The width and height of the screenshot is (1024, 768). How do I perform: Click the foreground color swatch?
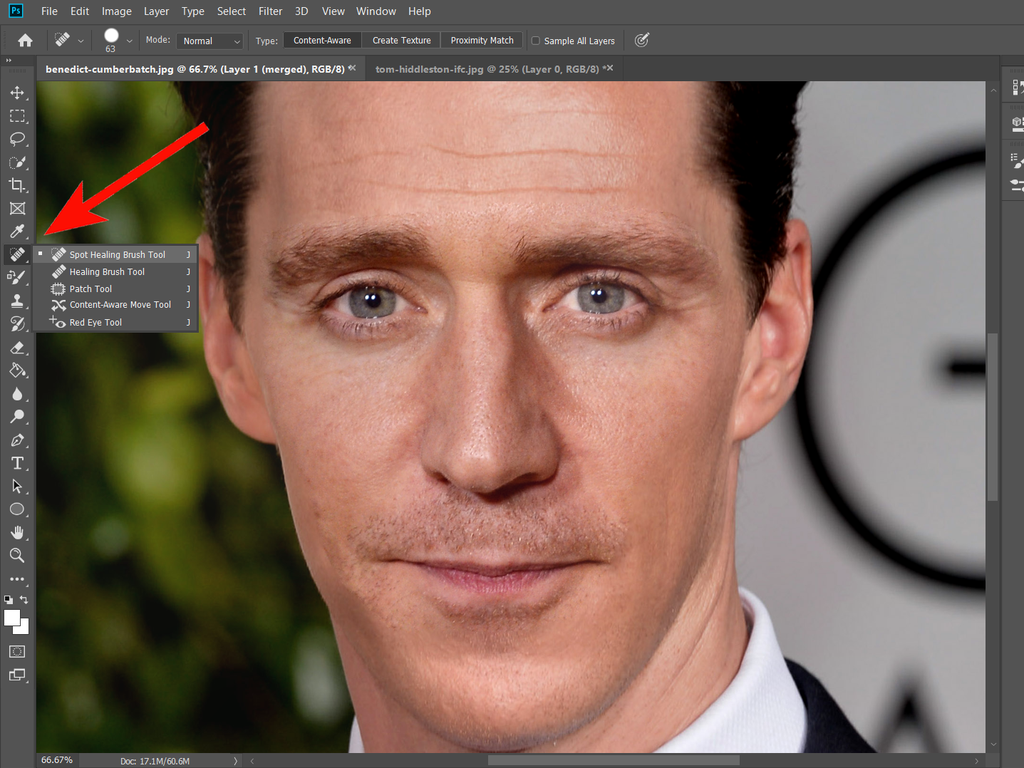point(12,618)
